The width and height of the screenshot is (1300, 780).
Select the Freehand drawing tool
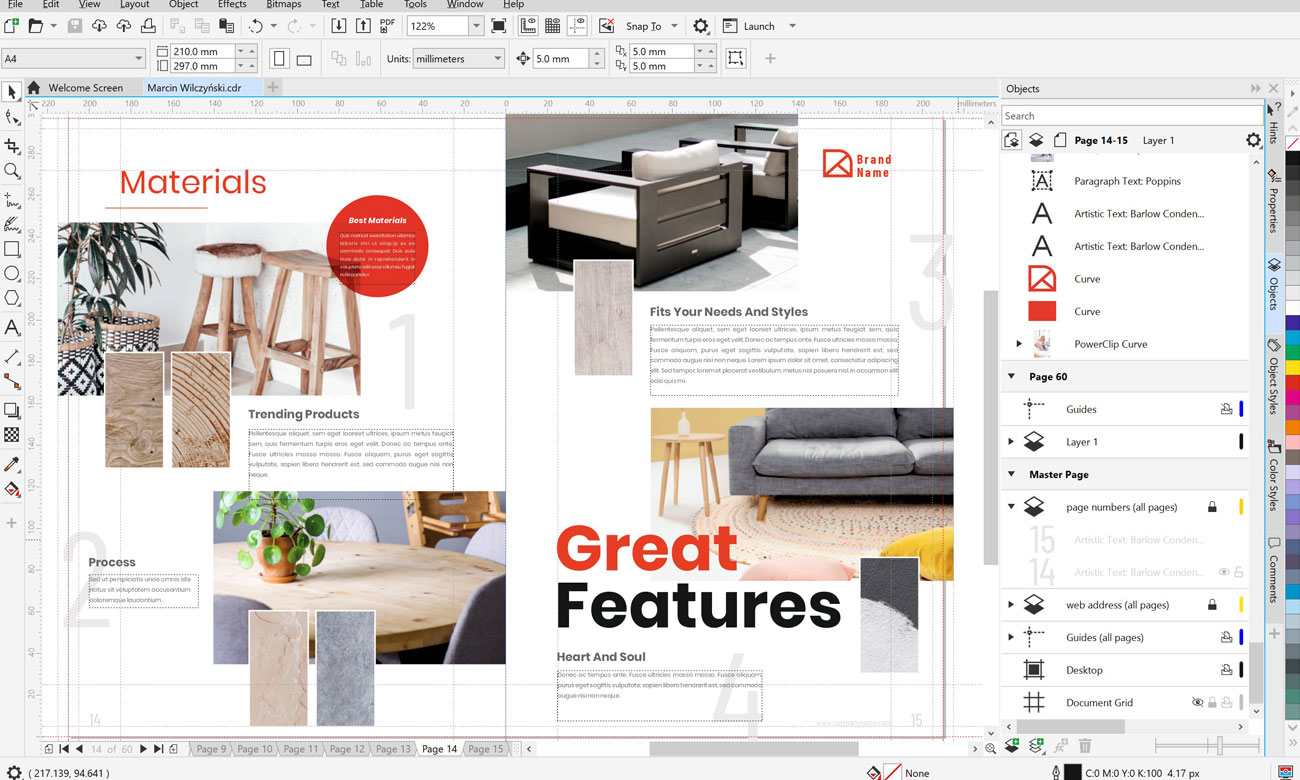click(x=12, y=200)
